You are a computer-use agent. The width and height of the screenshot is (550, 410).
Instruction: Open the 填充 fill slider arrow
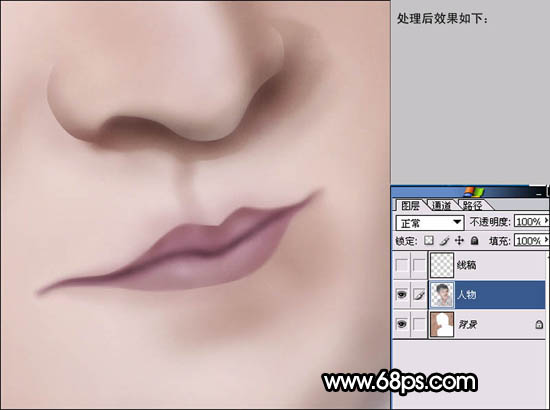pos(546,240)
